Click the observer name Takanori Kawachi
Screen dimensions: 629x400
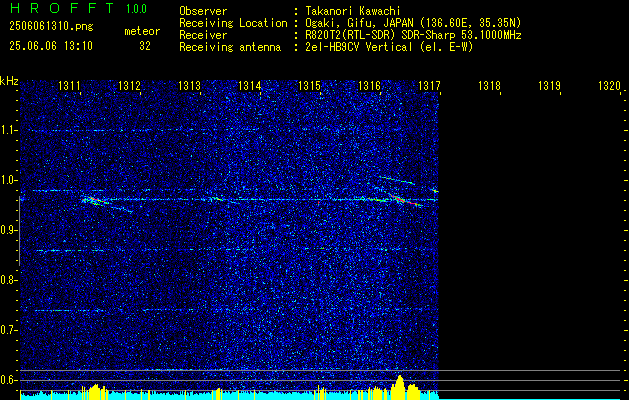coord(353,12)
